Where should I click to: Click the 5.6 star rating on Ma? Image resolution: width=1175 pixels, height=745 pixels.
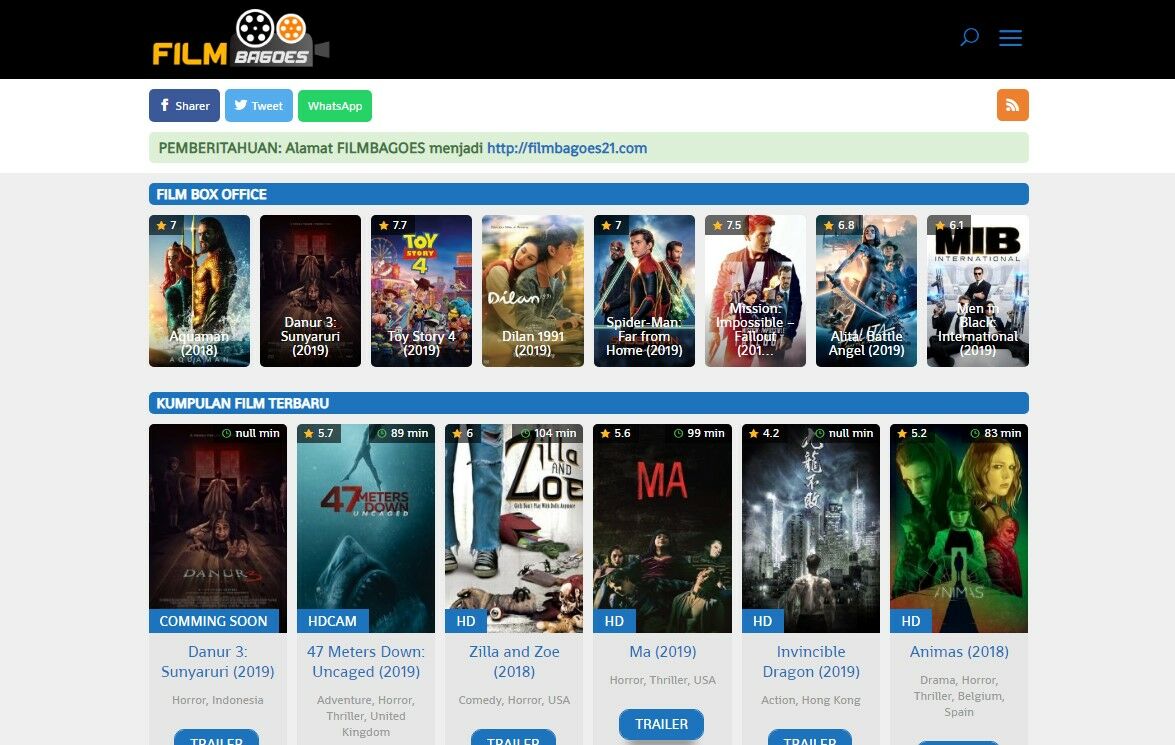coord(615,433)
